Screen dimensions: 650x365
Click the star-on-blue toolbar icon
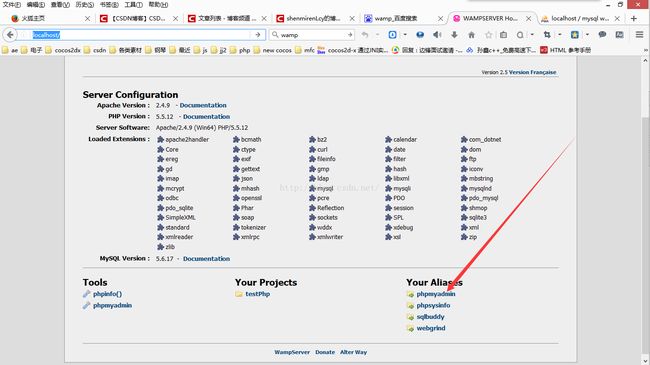(x=575, y=35)
